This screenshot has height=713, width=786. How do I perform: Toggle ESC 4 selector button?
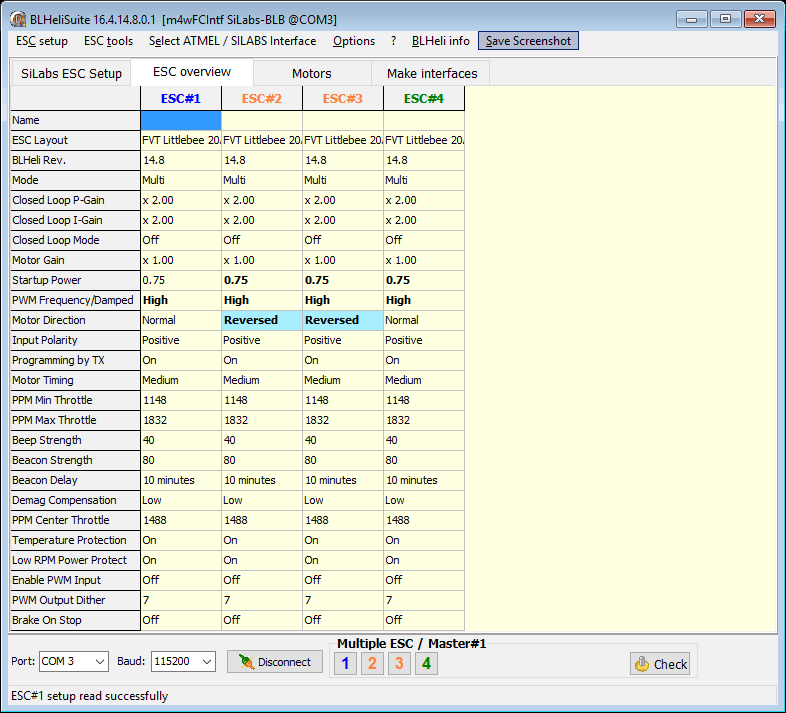pyautogui.click(x=426, y=663)
